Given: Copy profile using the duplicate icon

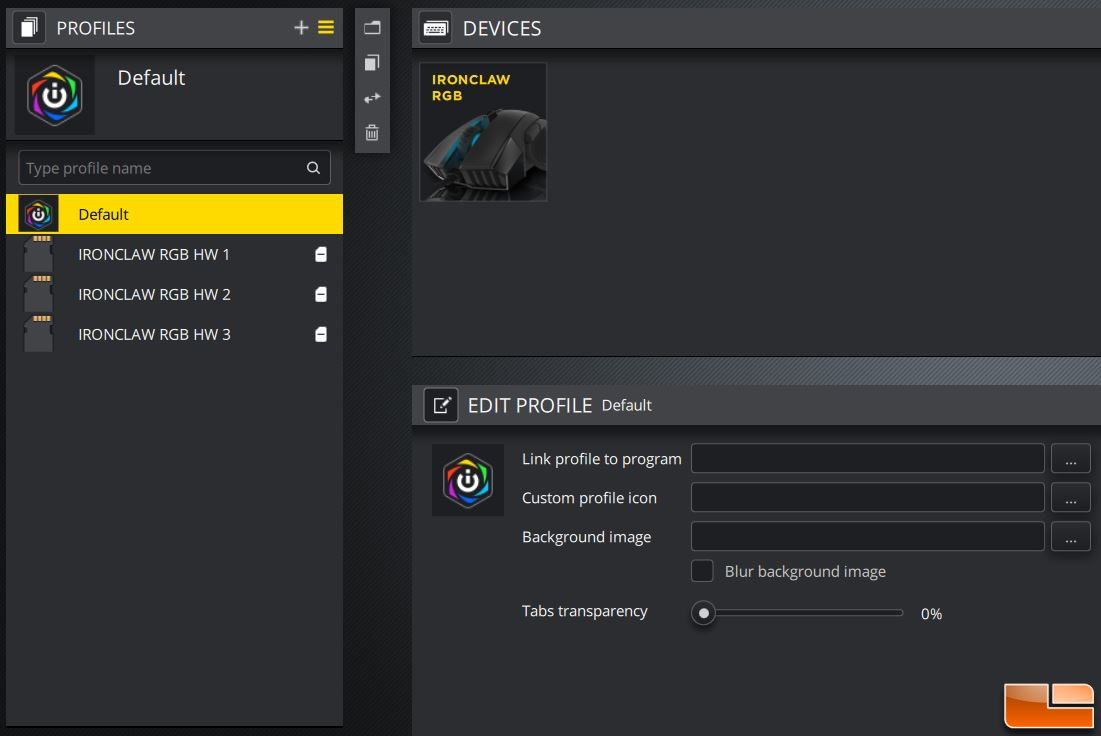Looking at the screenshot, I should pos(372,63).
